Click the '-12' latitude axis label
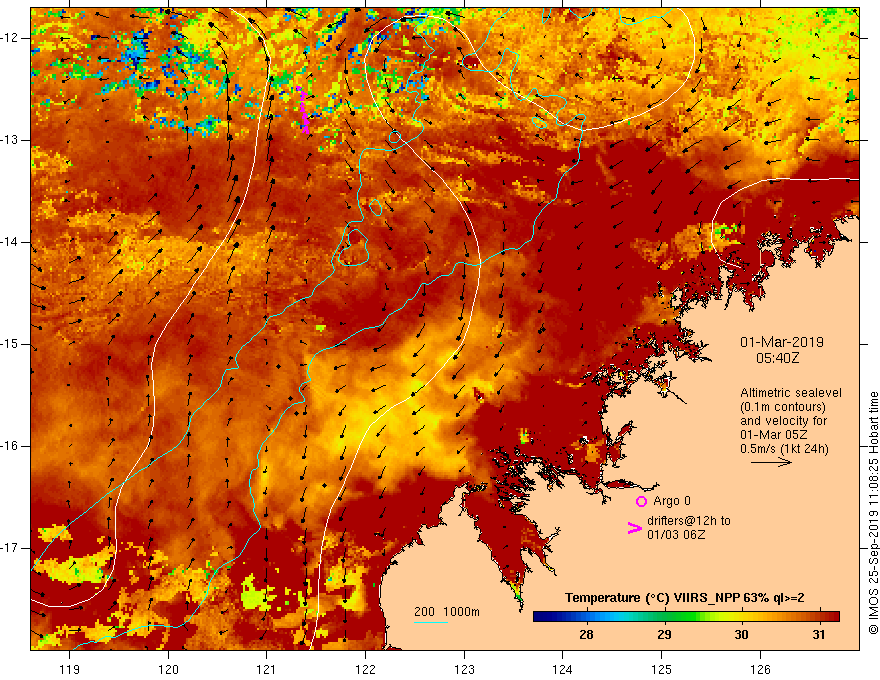The image size is (880, 680). [x=11, y=38]
